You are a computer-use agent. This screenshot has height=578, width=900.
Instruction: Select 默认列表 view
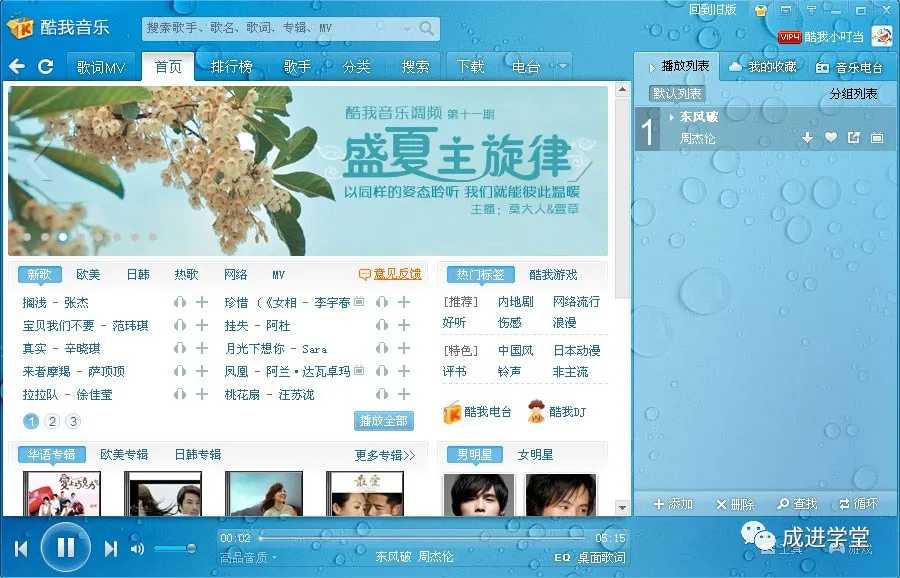677,94
